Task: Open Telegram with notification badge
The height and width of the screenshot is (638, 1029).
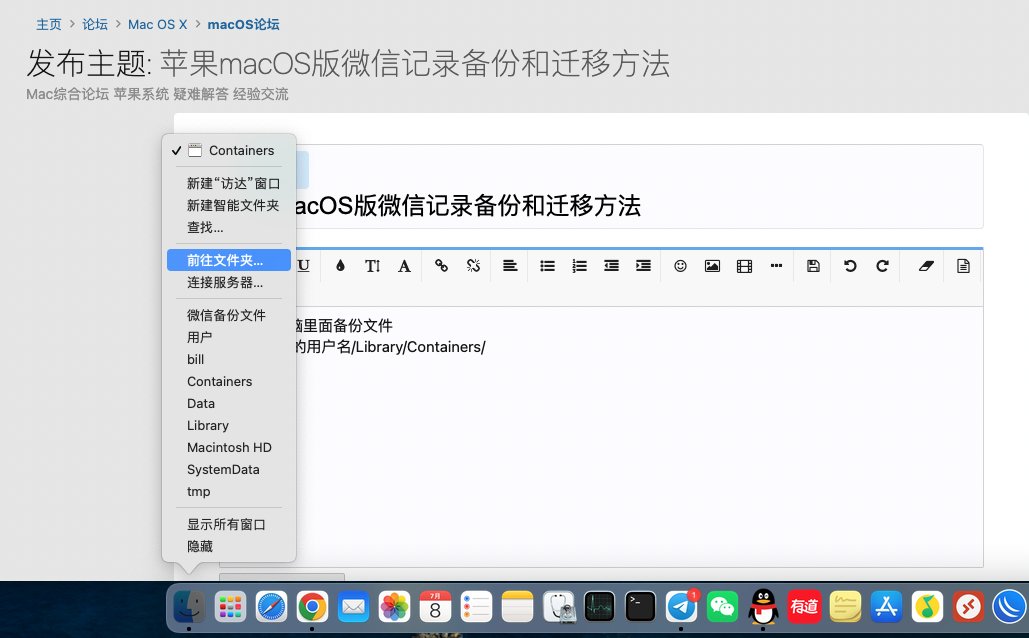Action: click(x=681, y=606)
